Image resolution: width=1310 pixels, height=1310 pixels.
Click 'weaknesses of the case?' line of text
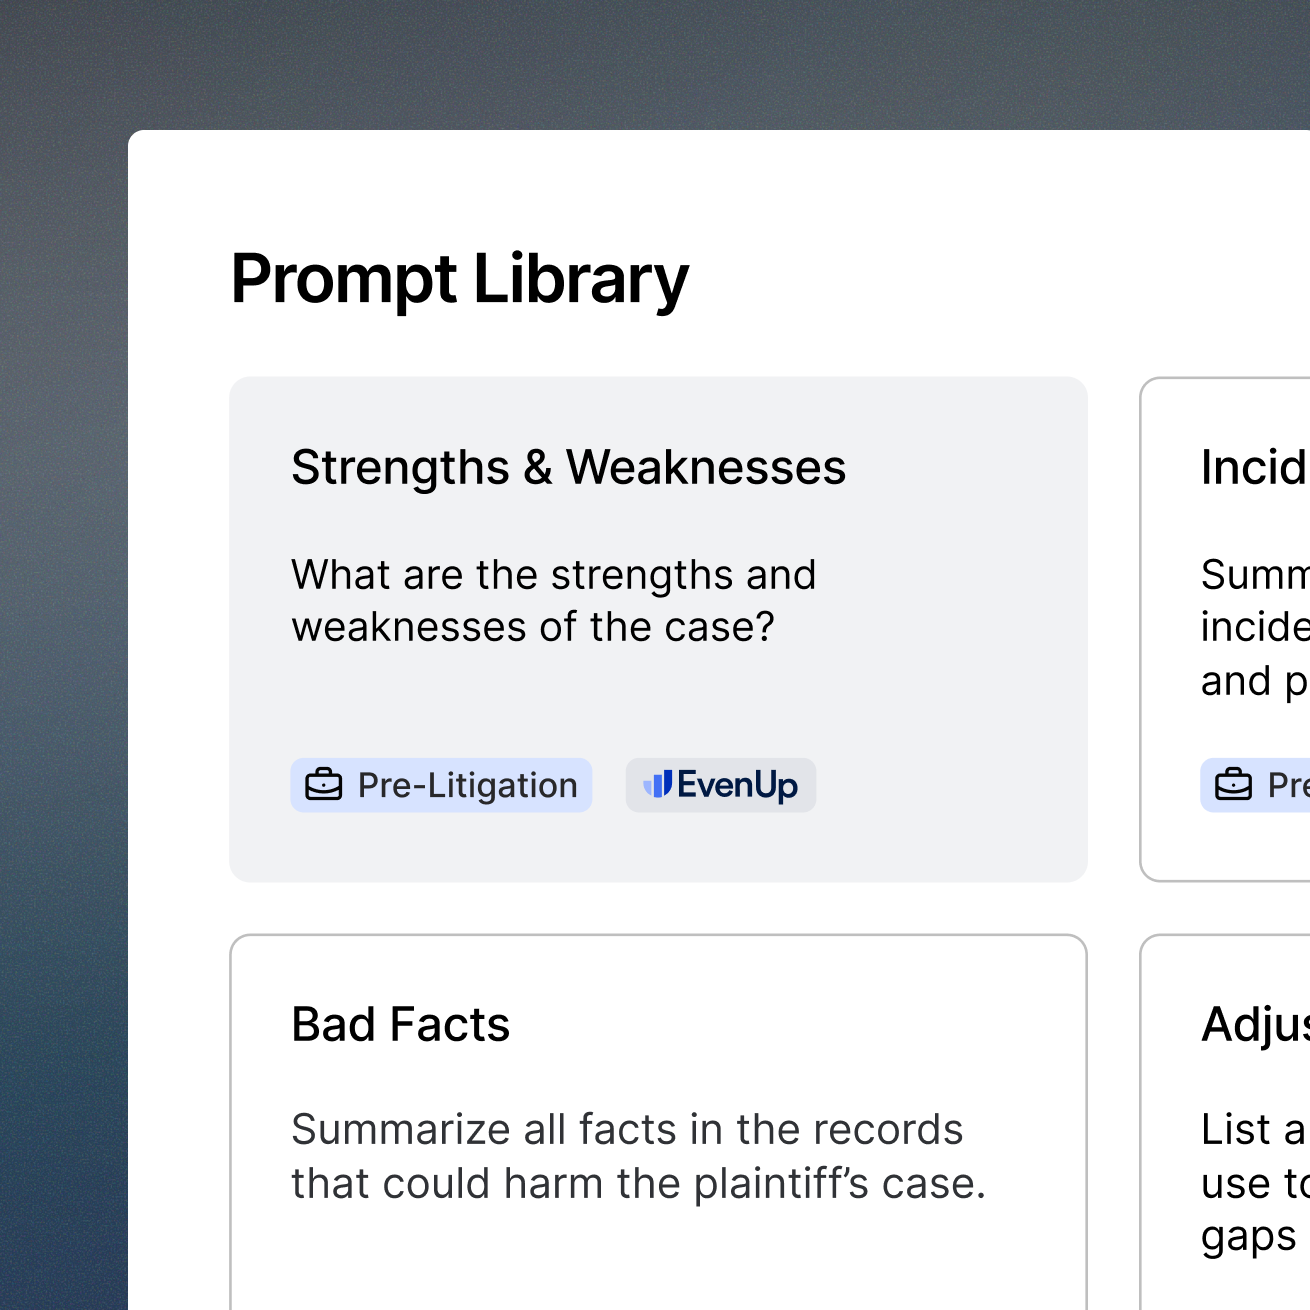533,627
